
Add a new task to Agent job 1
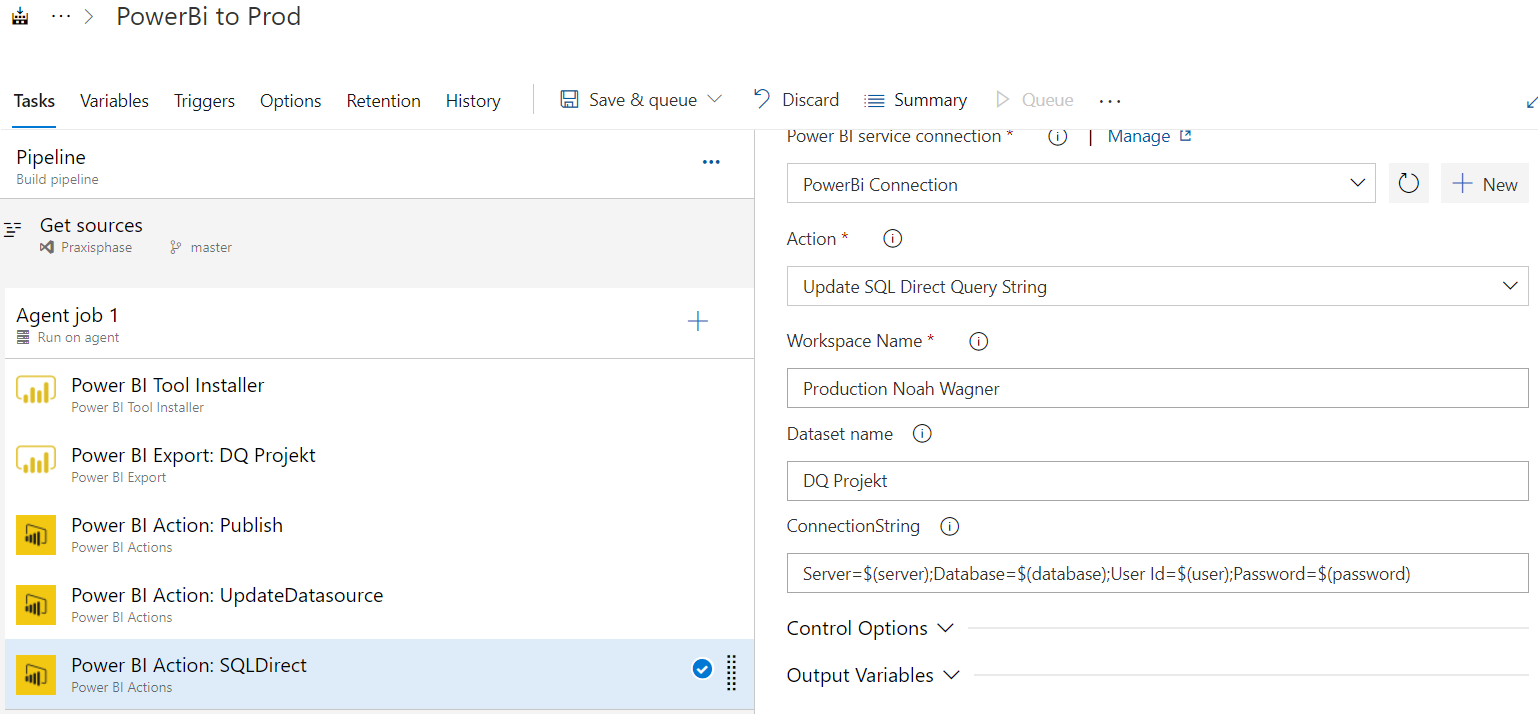[697, 321]
